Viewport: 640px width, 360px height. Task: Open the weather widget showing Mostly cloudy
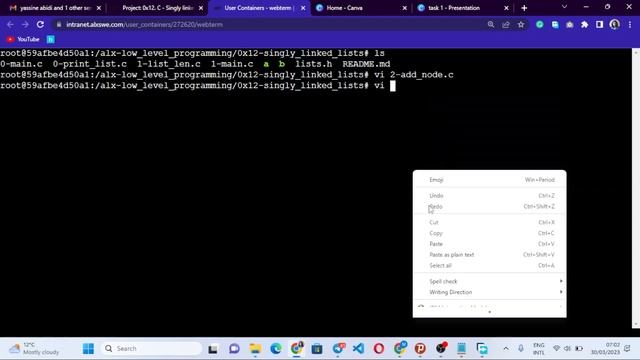pos(34,349)
